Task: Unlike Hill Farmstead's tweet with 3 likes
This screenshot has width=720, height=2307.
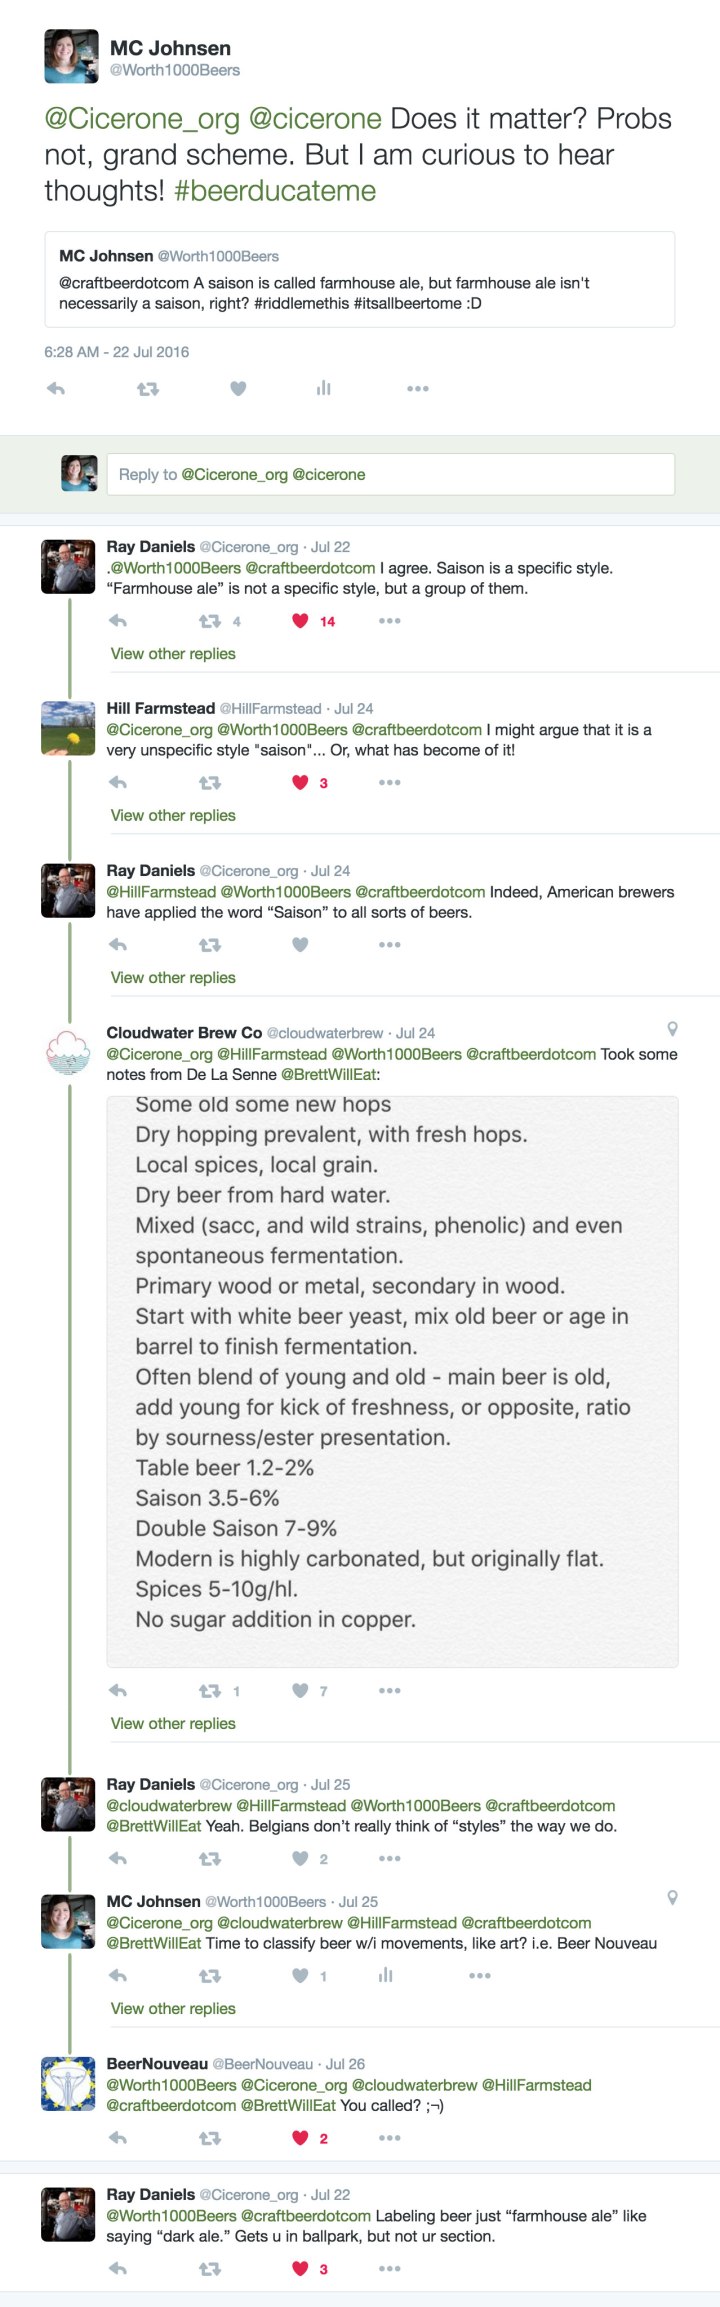Action: [x=300, y=783]
